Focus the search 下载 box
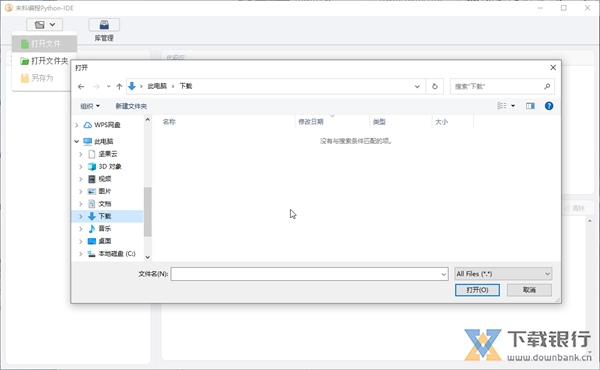The image size is (600, 370). coord(497,86)
